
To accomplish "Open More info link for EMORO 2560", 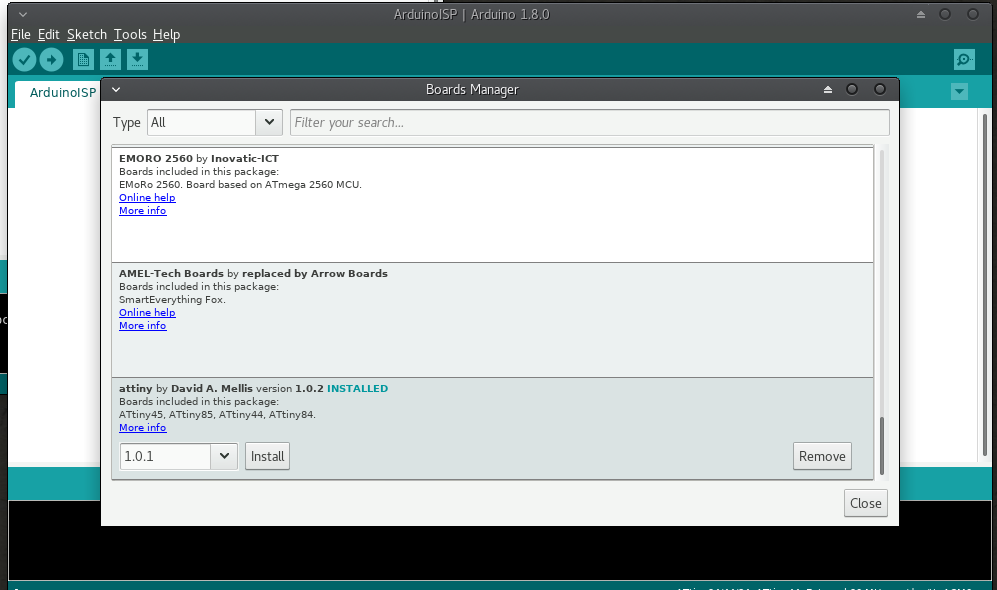I will point(142,210).
